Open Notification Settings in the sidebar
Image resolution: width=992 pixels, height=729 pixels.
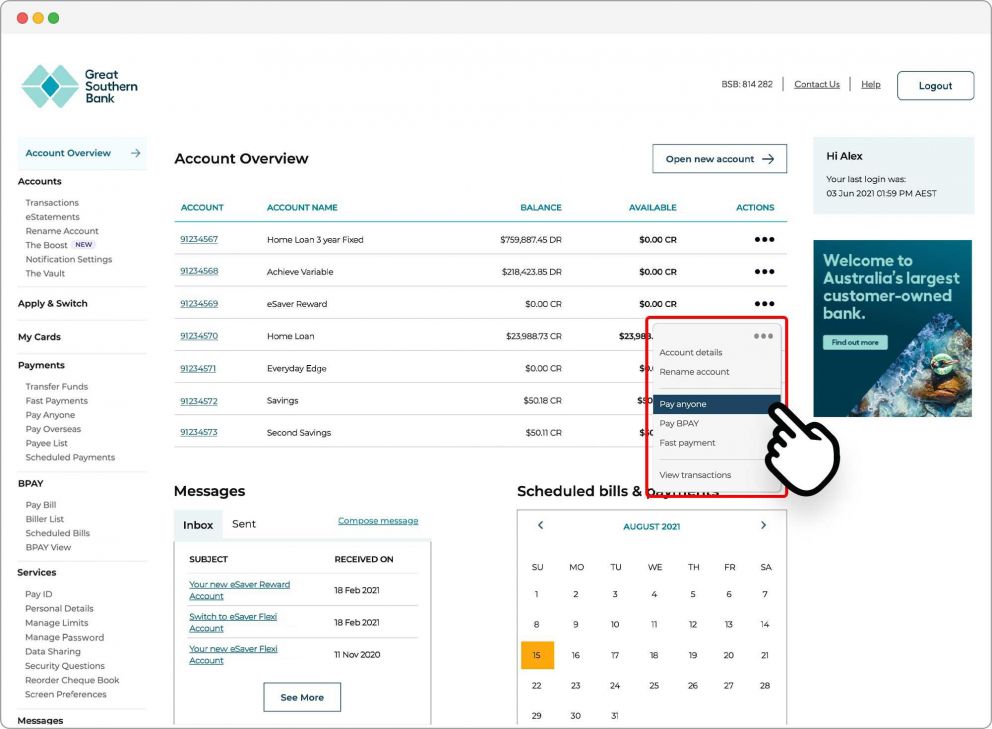point(68,259)
